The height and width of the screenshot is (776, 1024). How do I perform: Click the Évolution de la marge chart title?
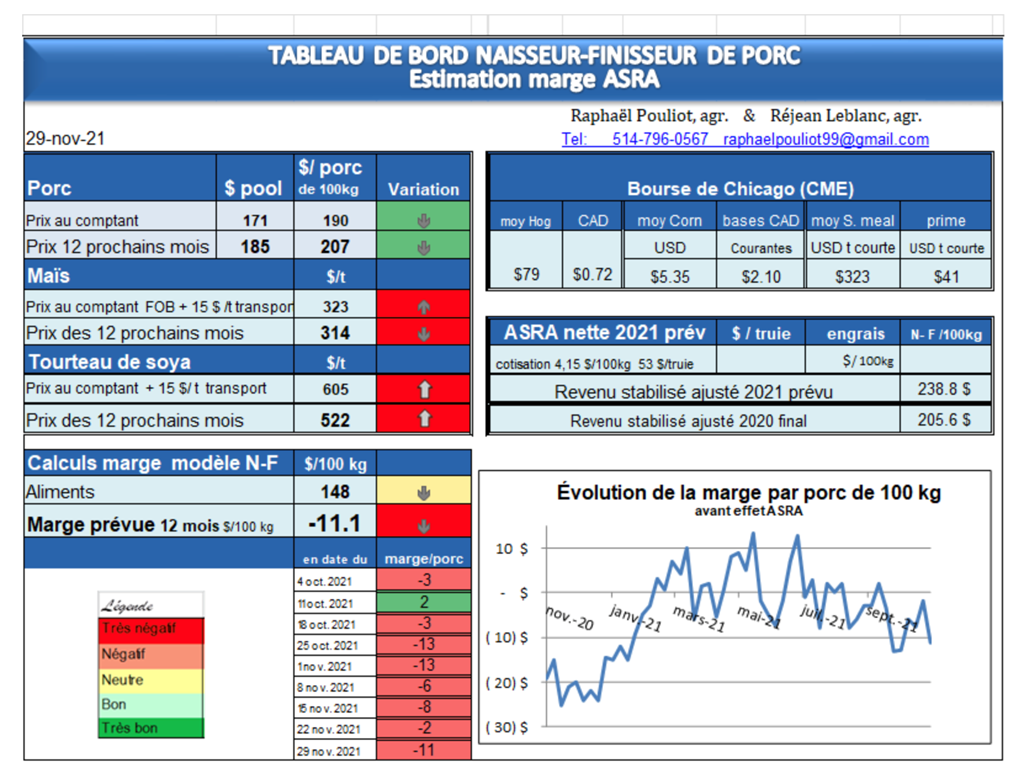748,492
